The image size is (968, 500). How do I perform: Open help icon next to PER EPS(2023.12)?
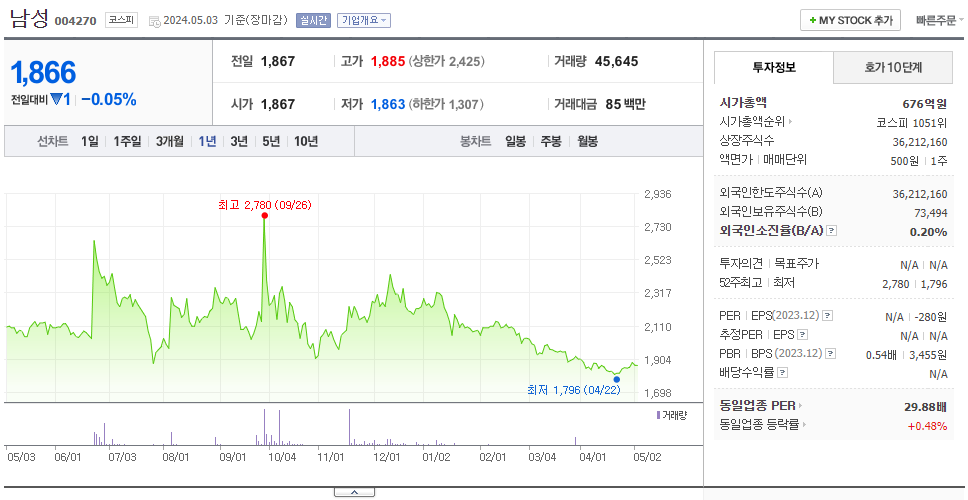[x=828, y=316]
